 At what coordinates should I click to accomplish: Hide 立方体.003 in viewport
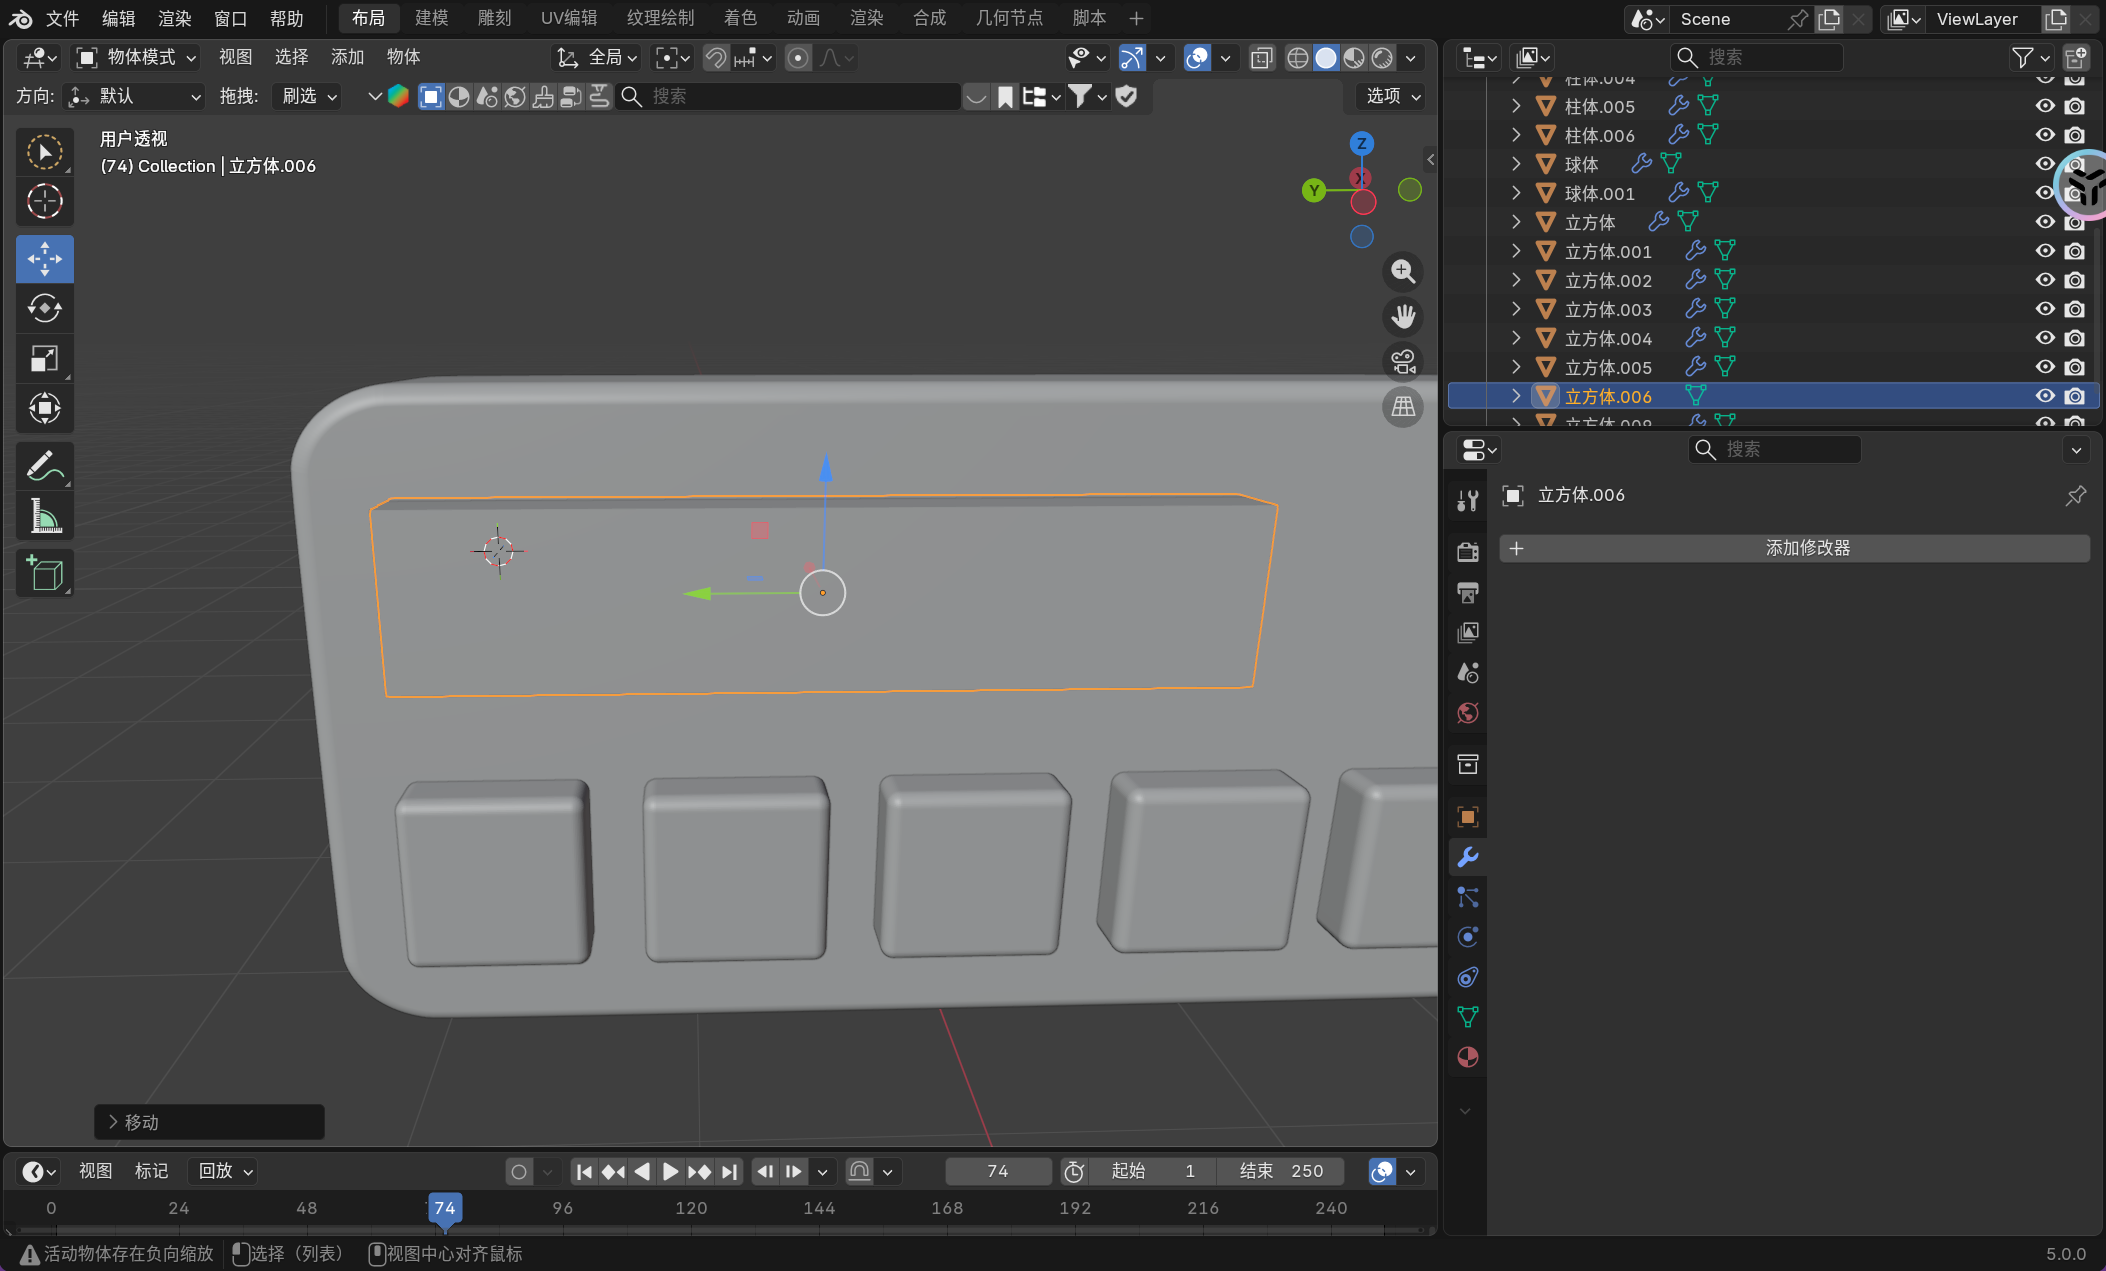coord(2045,309)
